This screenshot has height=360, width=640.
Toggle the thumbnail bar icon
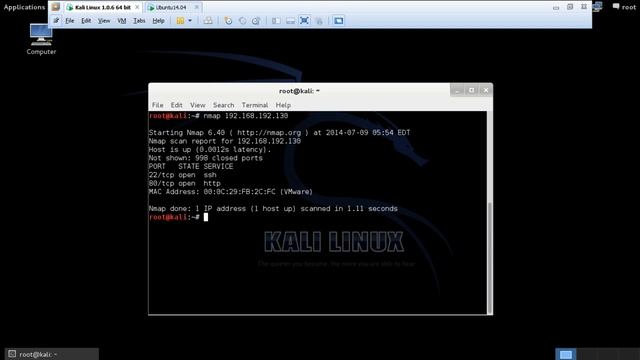coord(290,20)
